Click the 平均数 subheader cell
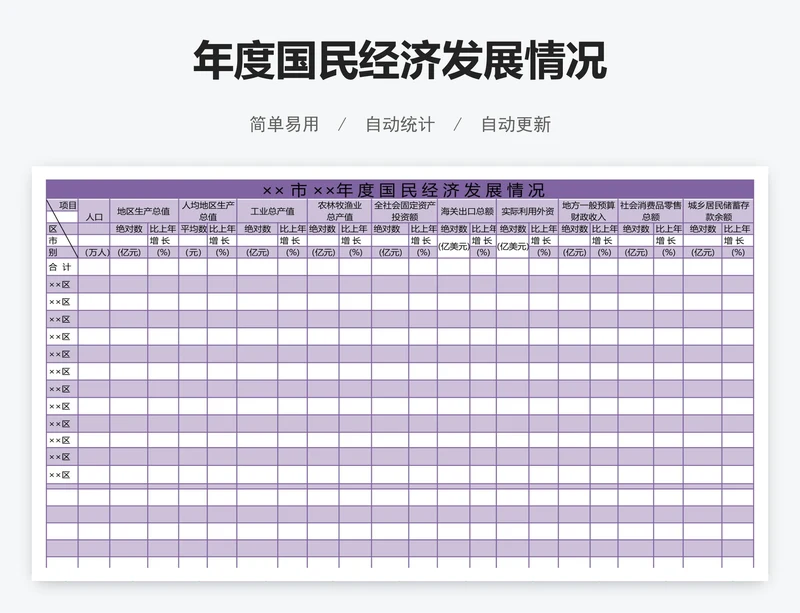Image resolution: width=800 pixels, height=613 pixels. [193, 229]
